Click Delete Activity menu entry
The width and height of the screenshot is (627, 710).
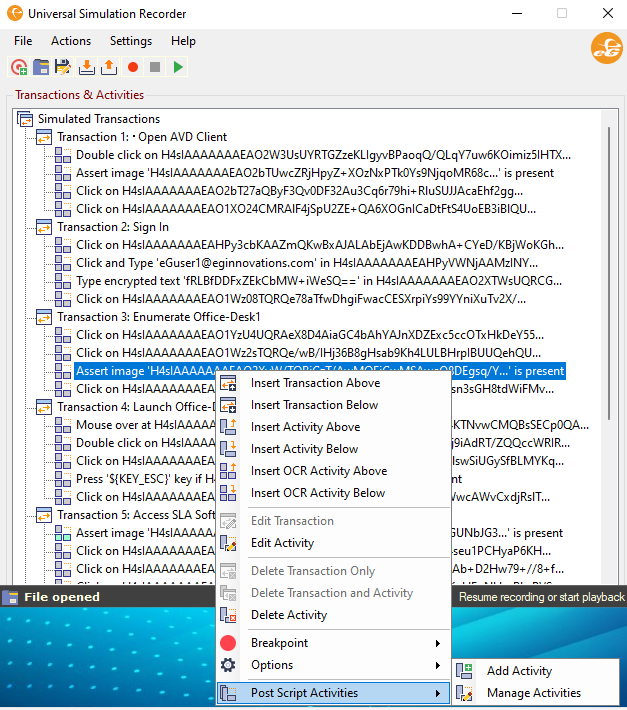click(x=288, y=615)
